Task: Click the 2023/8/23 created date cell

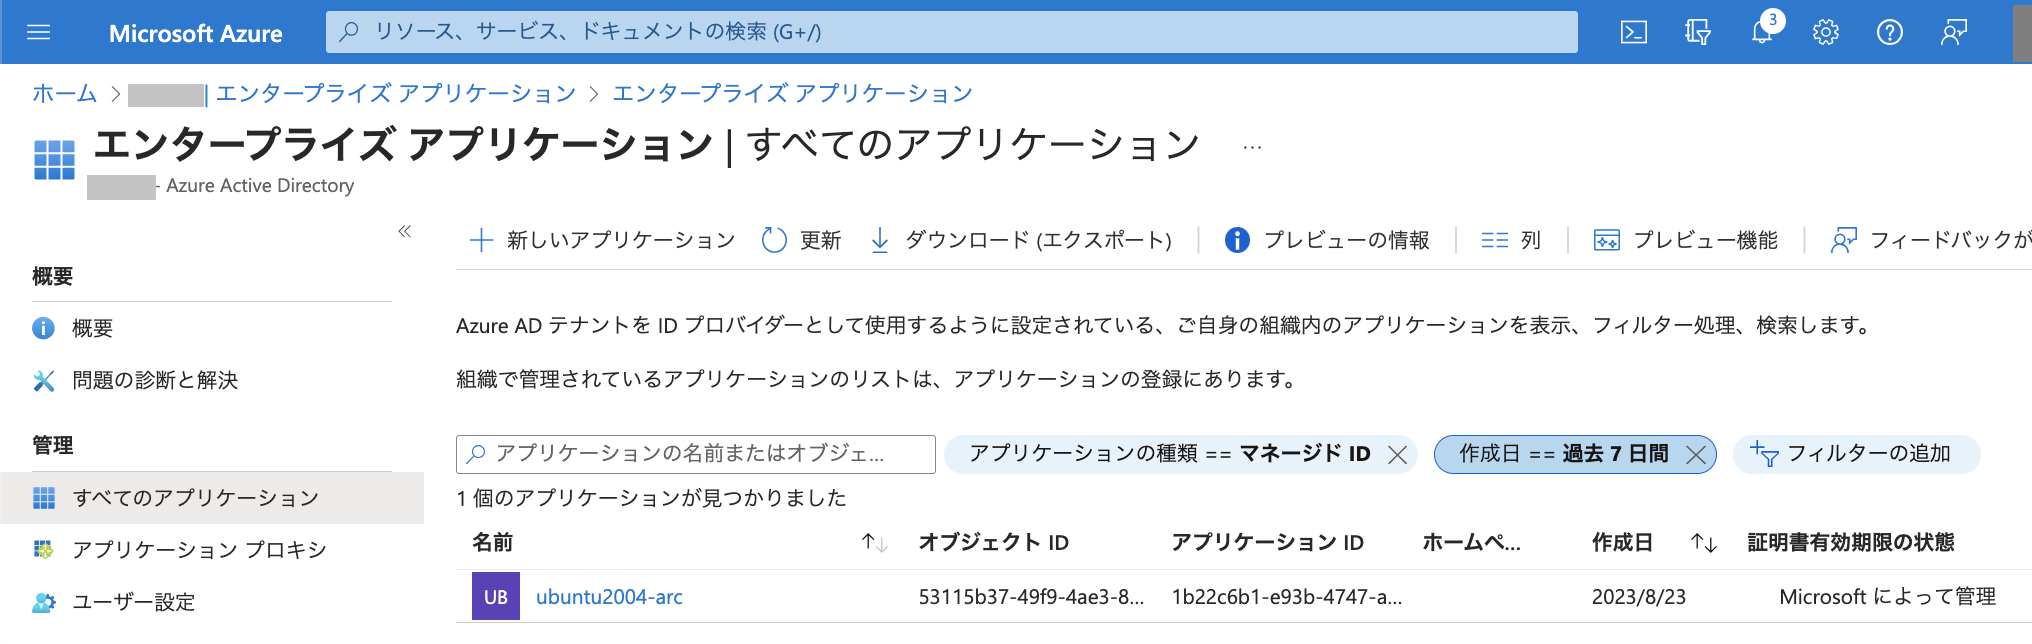Action: [1639, 597]
